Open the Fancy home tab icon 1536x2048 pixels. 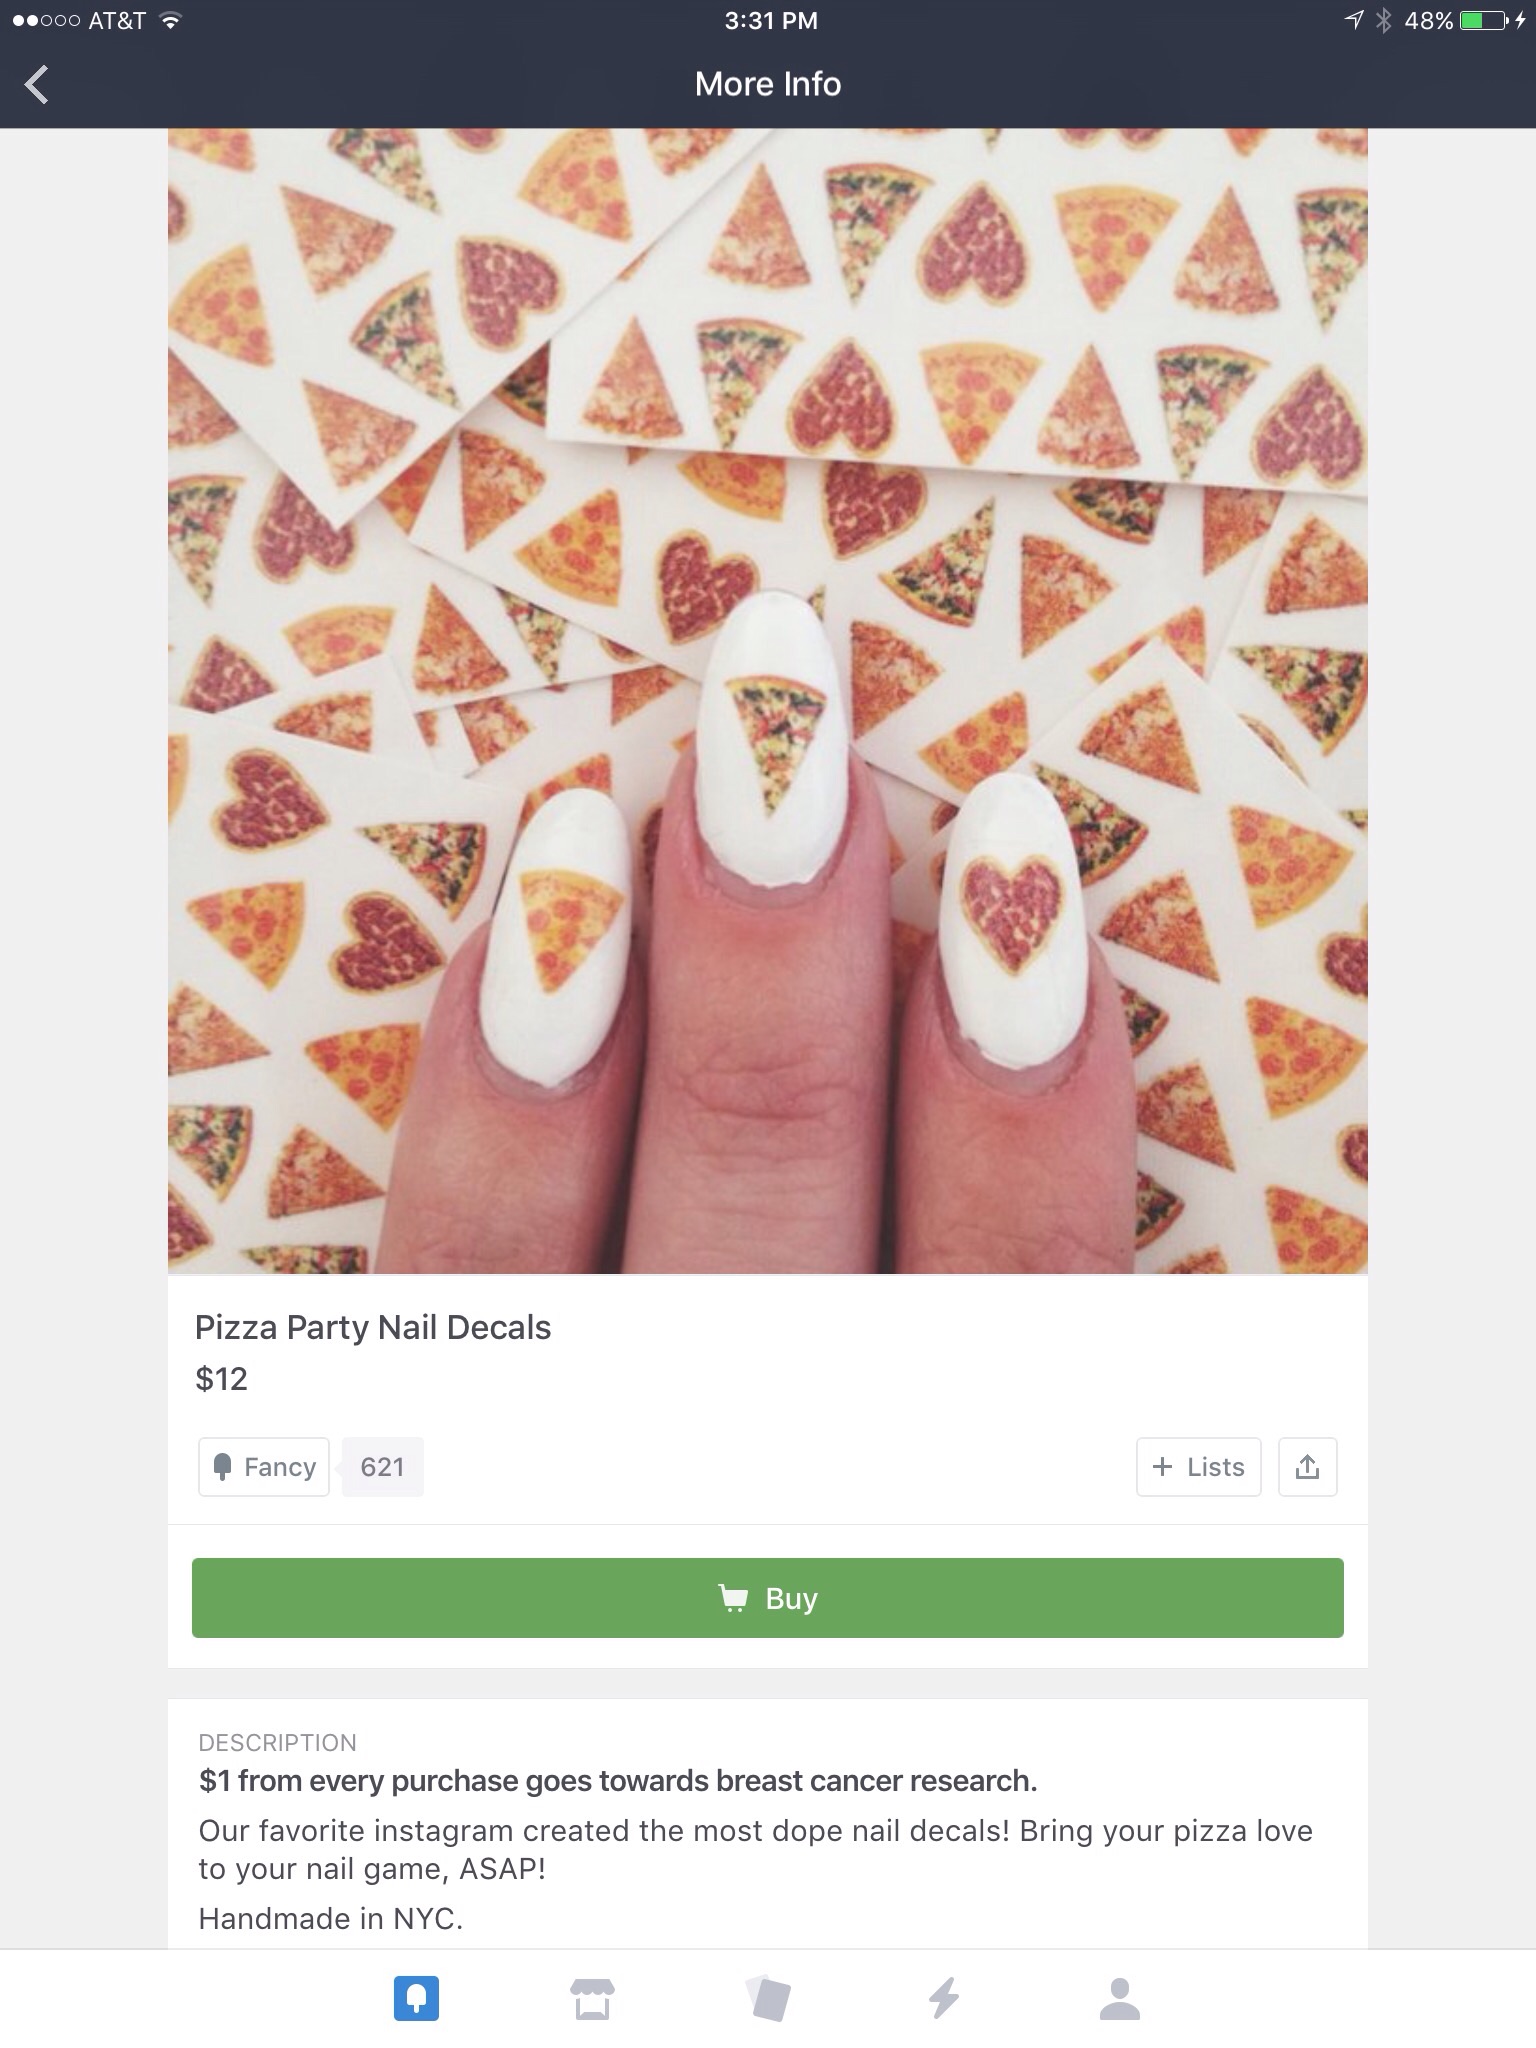coord(416,1998)
